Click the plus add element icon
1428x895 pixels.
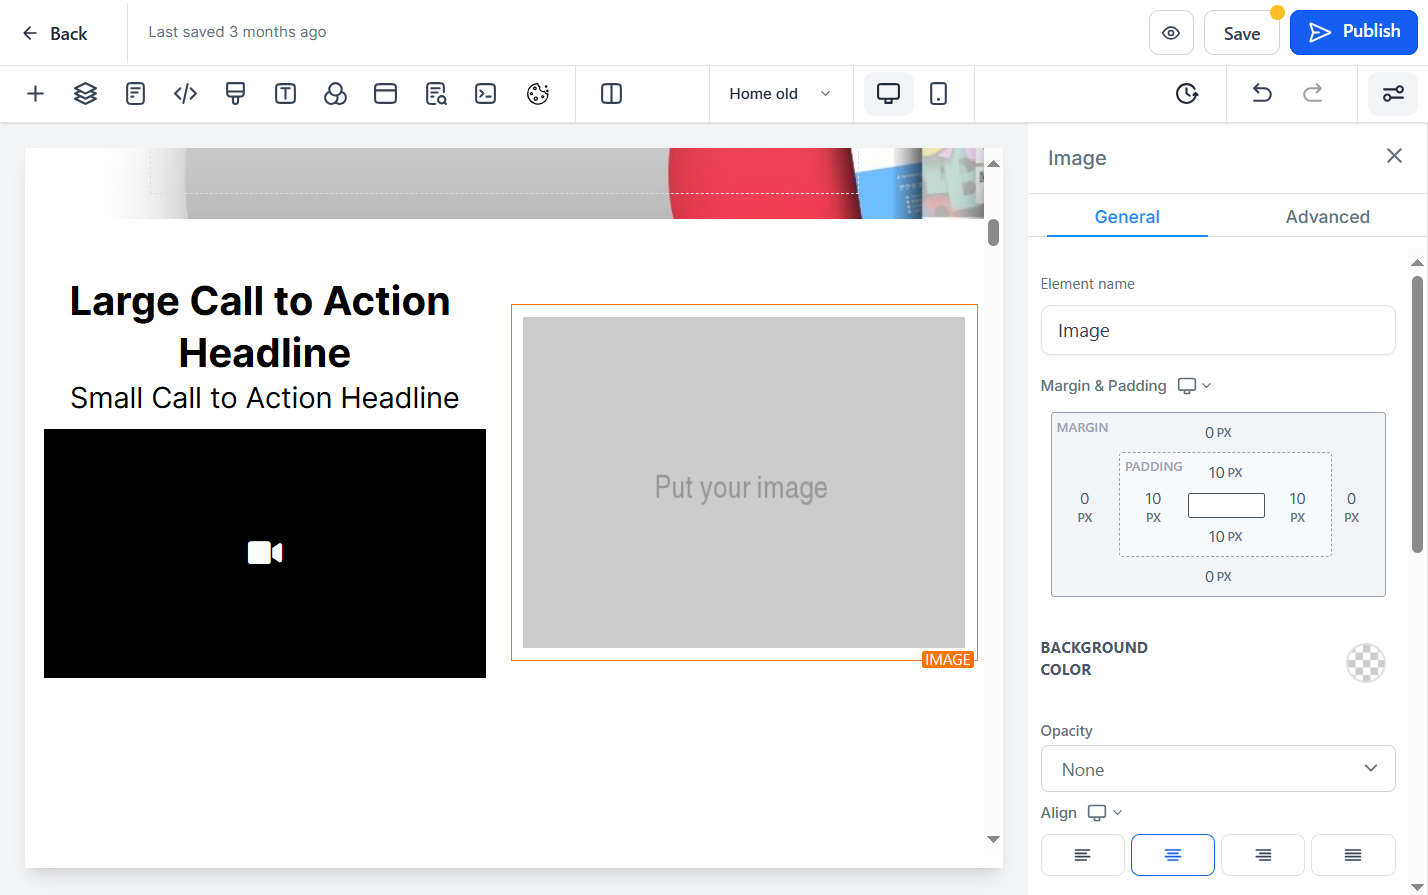click(x=35, y=94)
